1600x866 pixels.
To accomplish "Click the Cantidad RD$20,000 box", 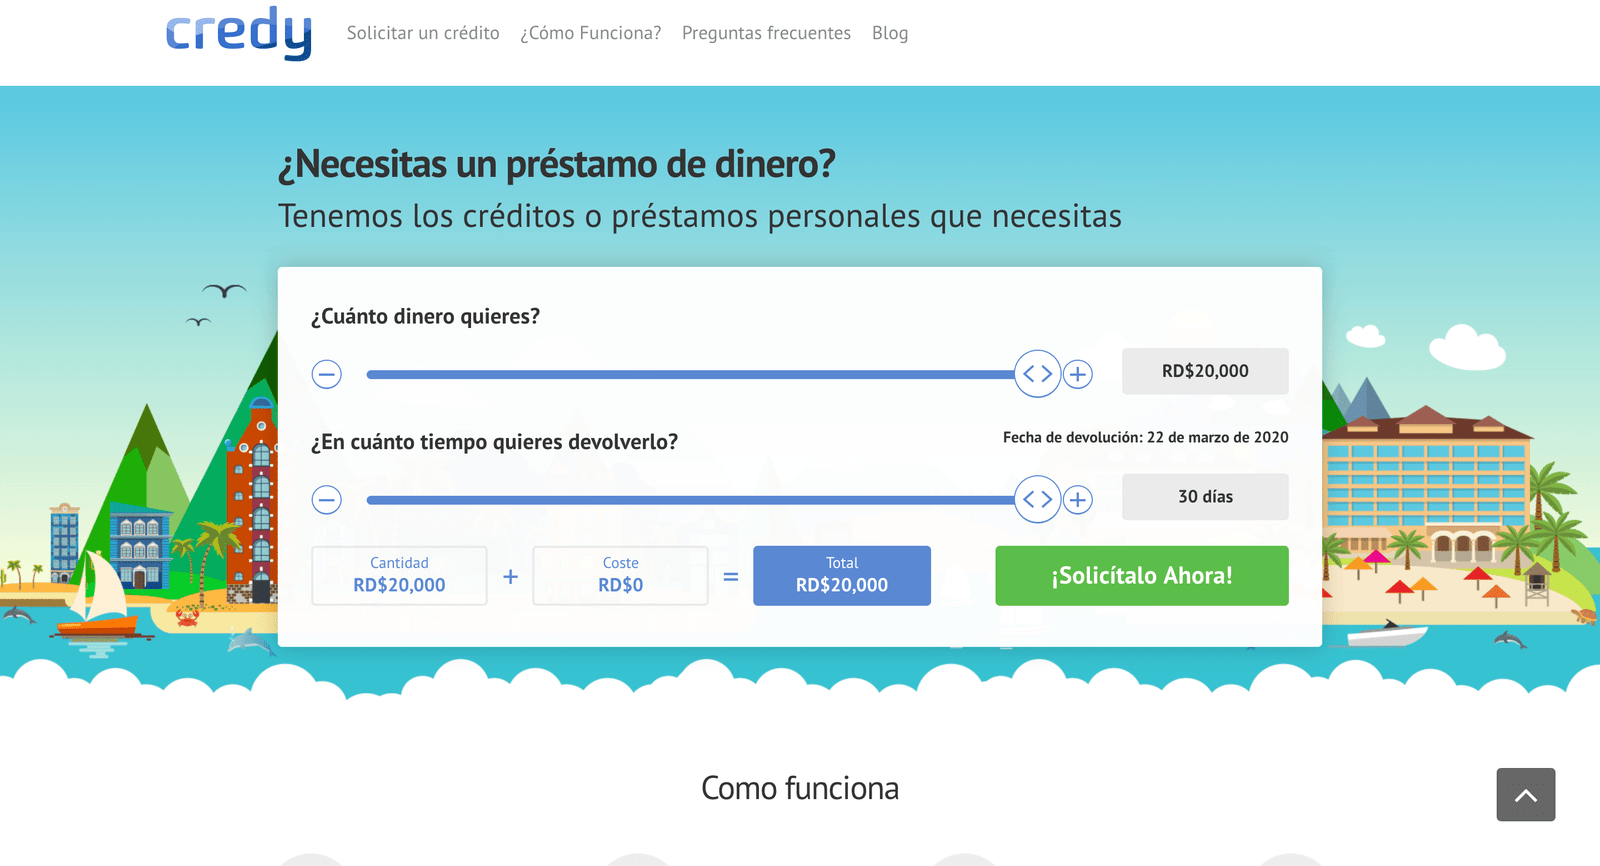I will pyautogui.click(x=399, y=575).
